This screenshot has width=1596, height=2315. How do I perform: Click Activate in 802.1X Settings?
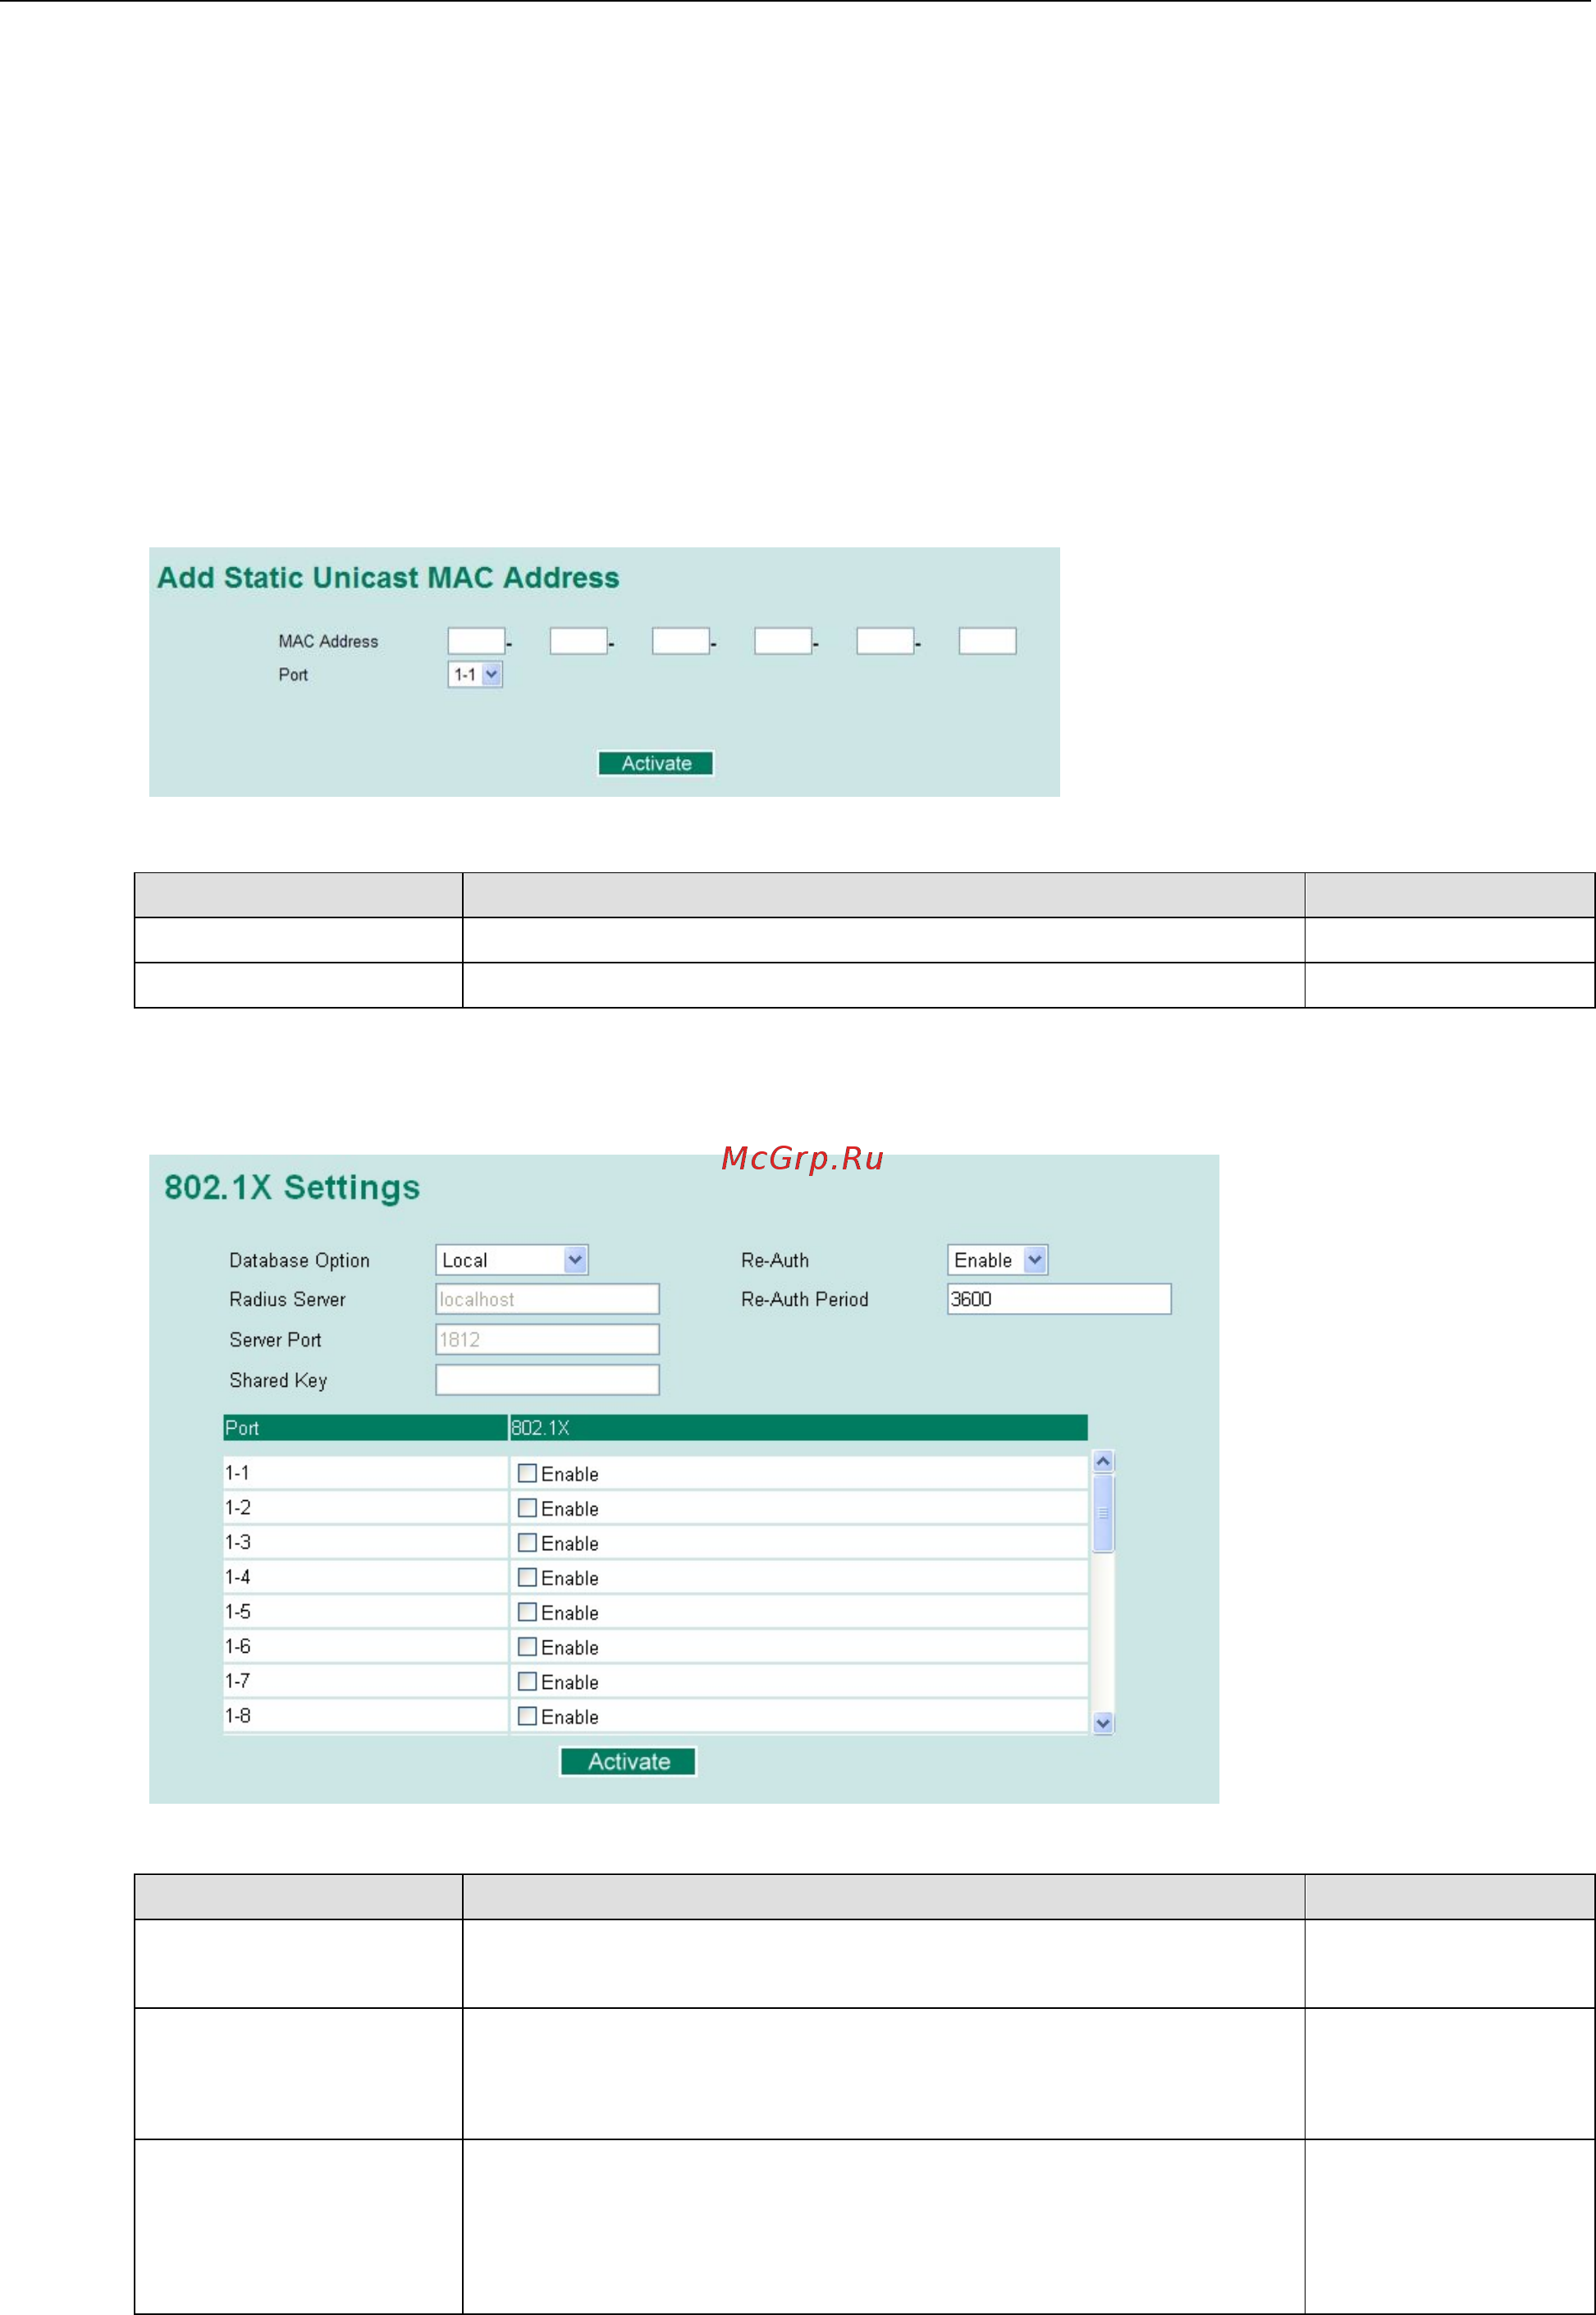click(x=628, y=1762)
